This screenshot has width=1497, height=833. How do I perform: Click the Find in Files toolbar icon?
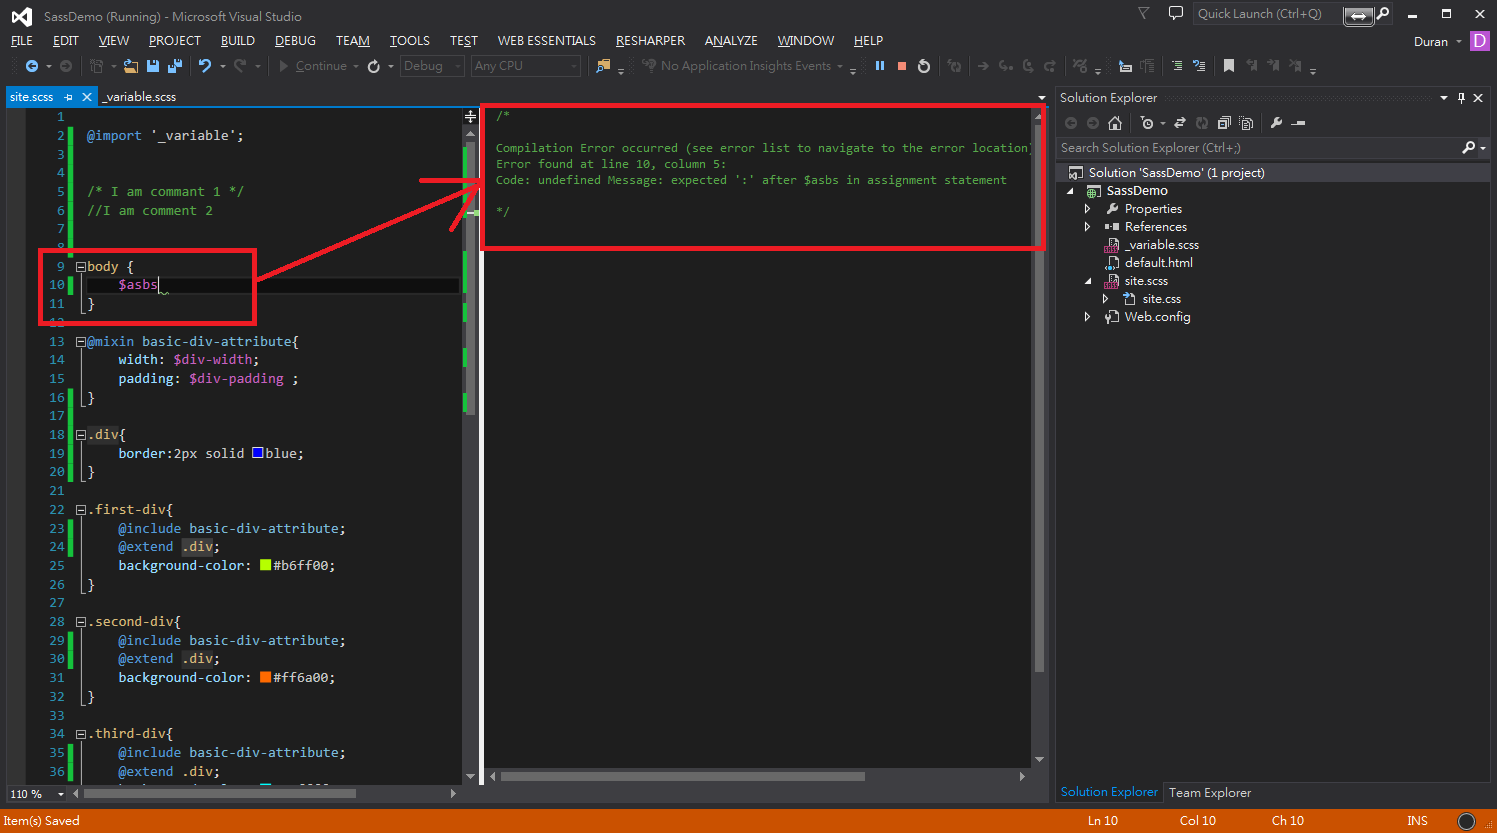pos(603,66)
